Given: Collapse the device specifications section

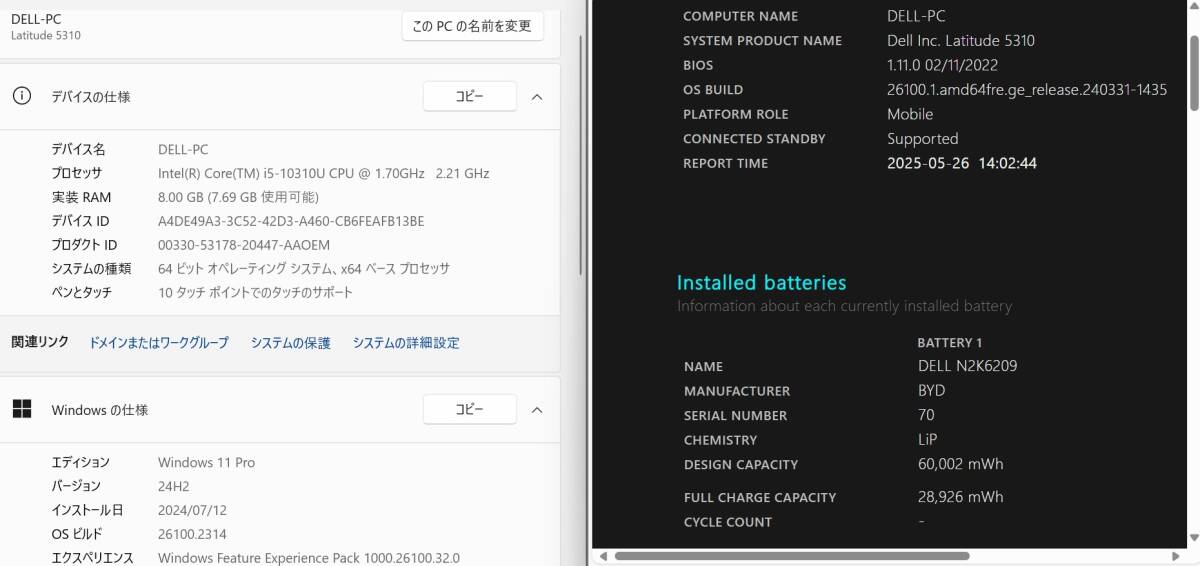Looking at the screenshot, I should point(537,97).
